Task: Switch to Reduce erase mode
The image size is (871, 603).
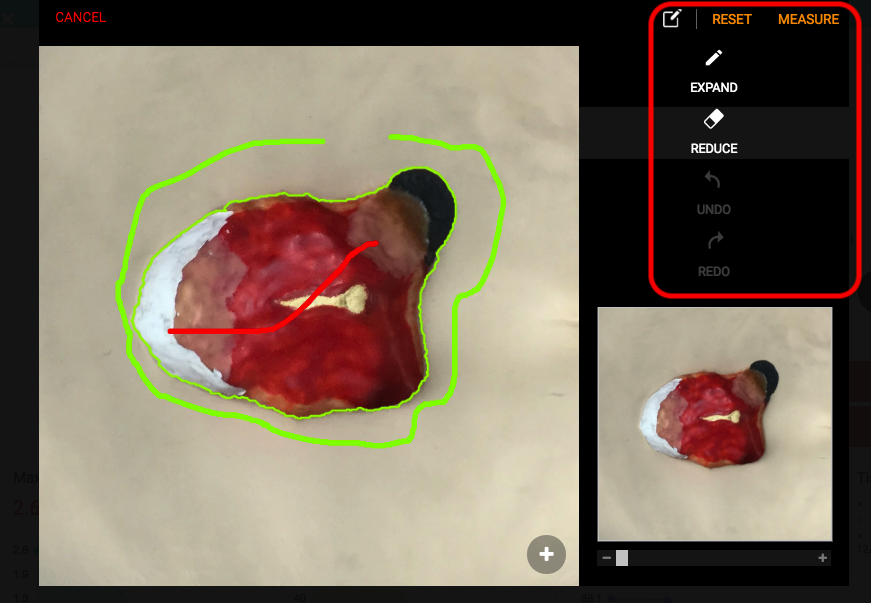Action: [713, 131]
